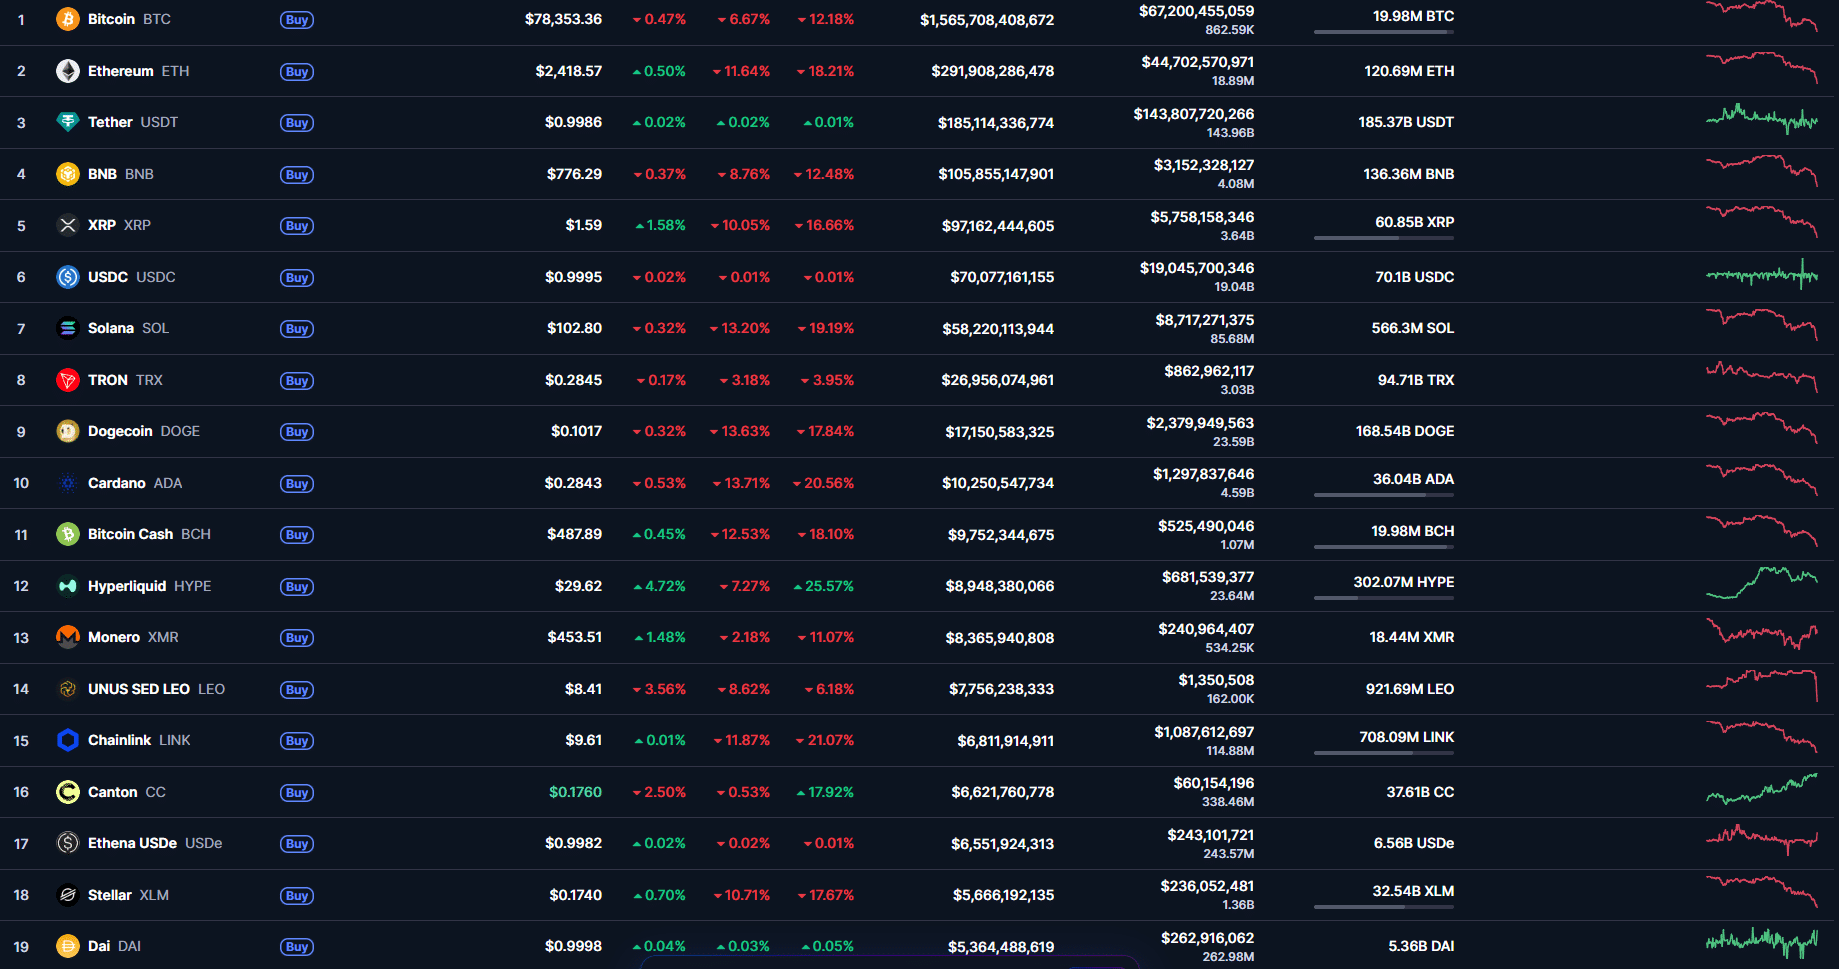Click the Bitcoin coin logo icon
This screenshot has width=1839, height=969.
[x=67, y=19]
